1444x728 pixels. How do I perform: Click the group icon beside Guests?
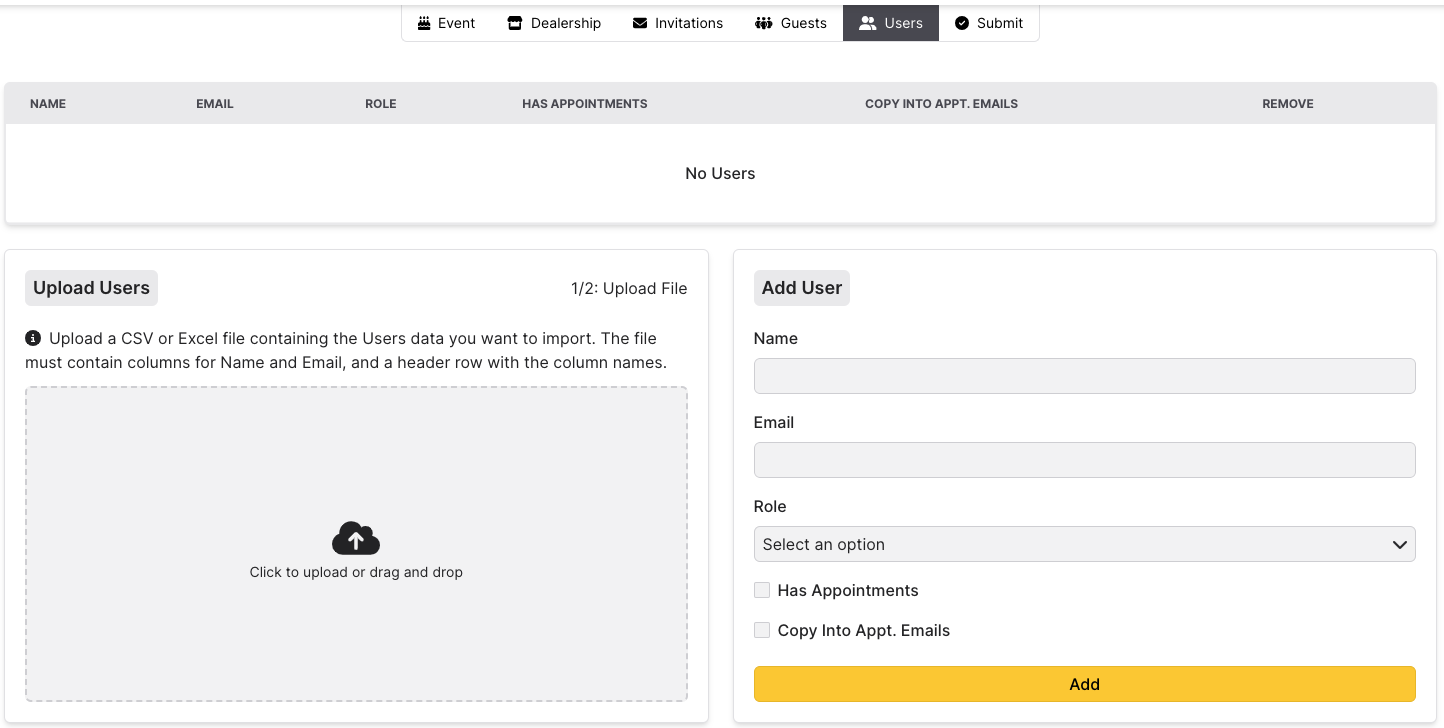(763, 22)
